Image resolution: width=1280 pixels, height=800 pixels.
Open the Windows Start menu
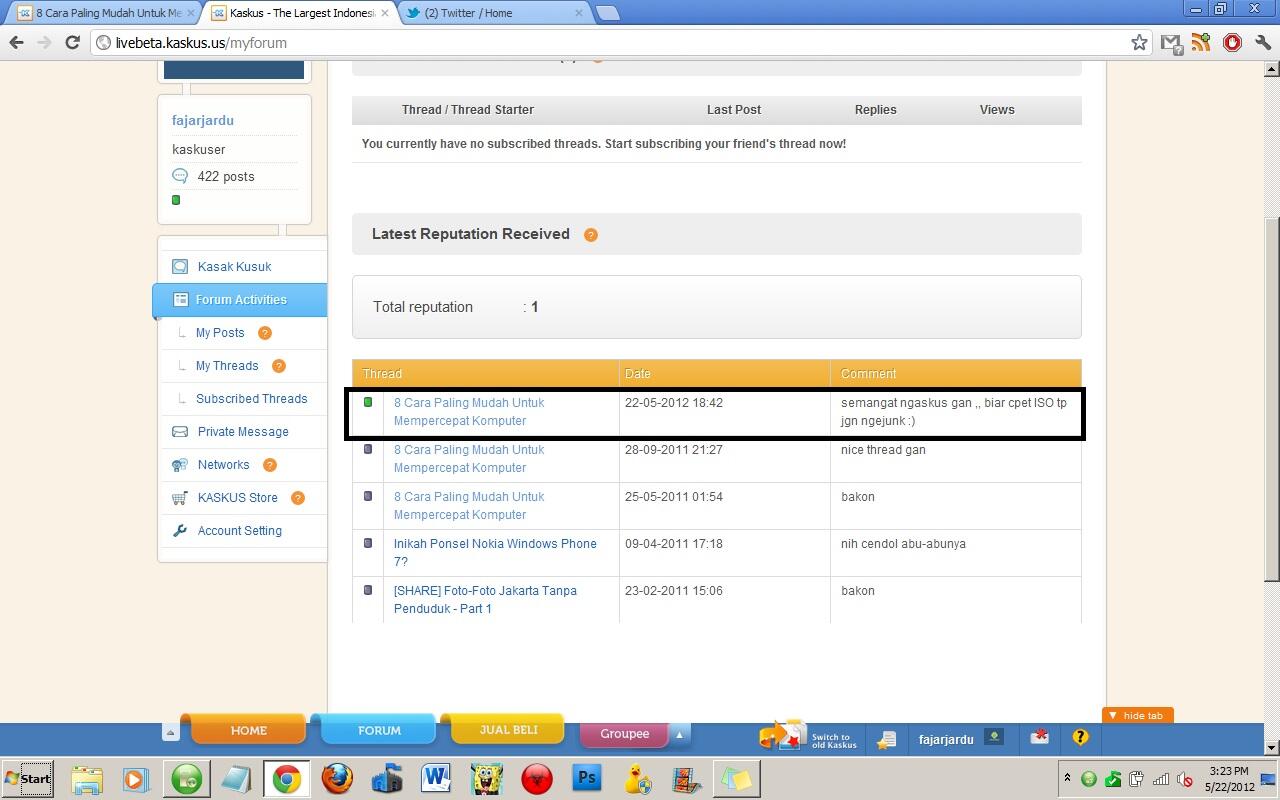[x=28, y=778]
